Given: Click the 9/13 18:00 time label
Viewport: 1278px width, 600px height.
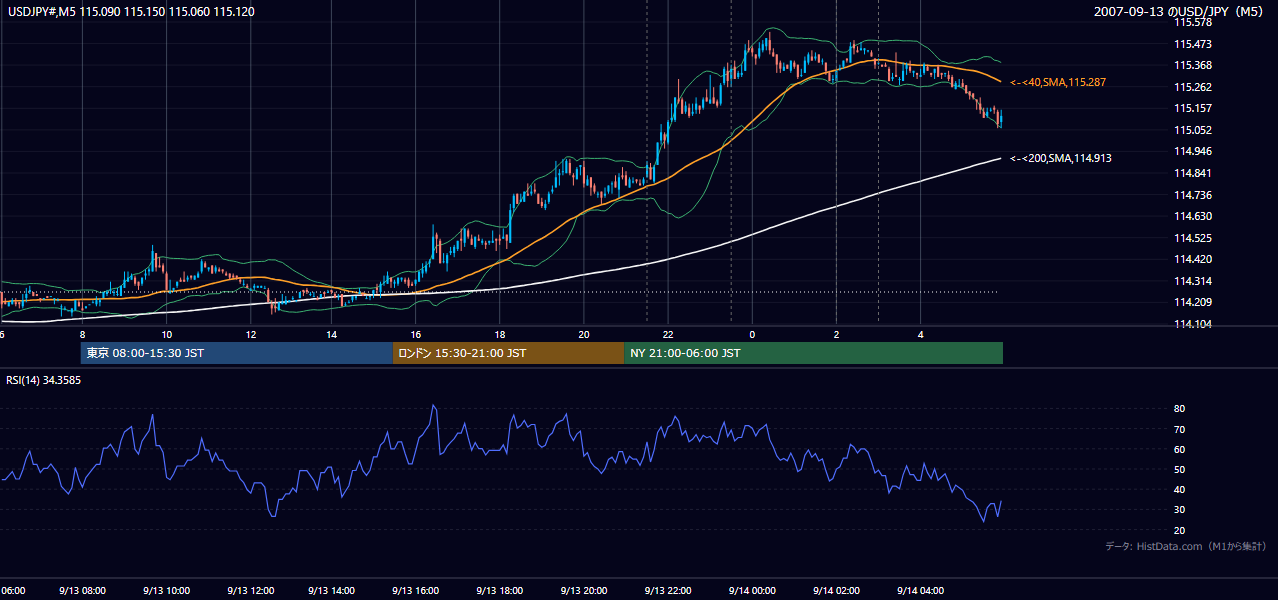Looking at the screenshot, I should click(x=501, y=591).
